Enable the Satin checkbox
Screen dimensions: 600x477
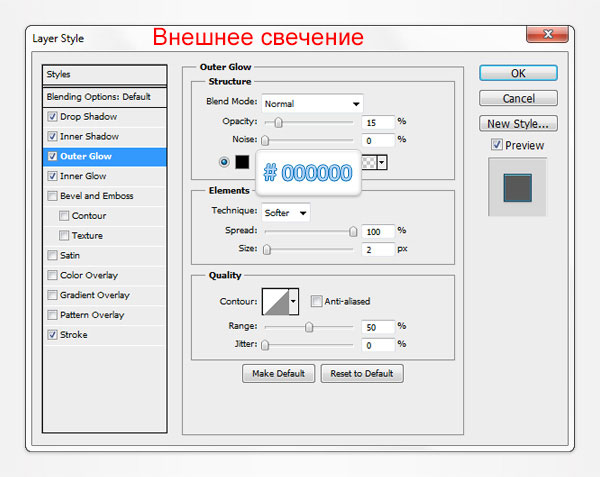point(52,255)
